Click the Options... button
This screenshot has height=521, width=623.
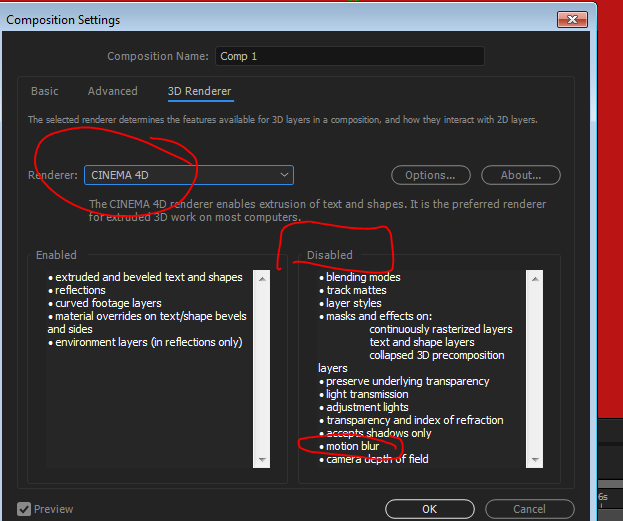[x=430, y=175]
